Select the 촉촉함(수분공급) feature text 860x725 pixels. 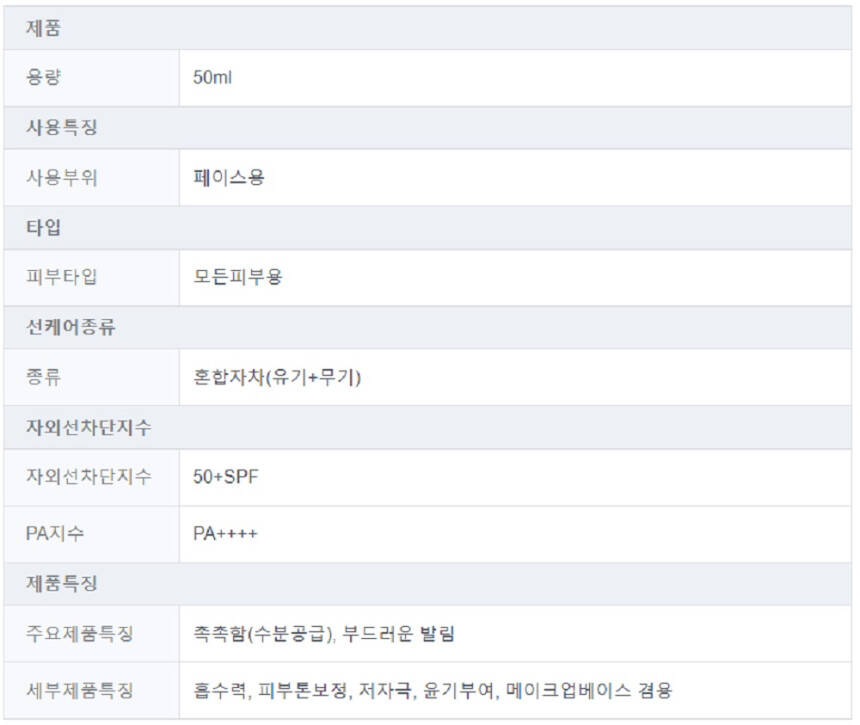tap(263, 634)
